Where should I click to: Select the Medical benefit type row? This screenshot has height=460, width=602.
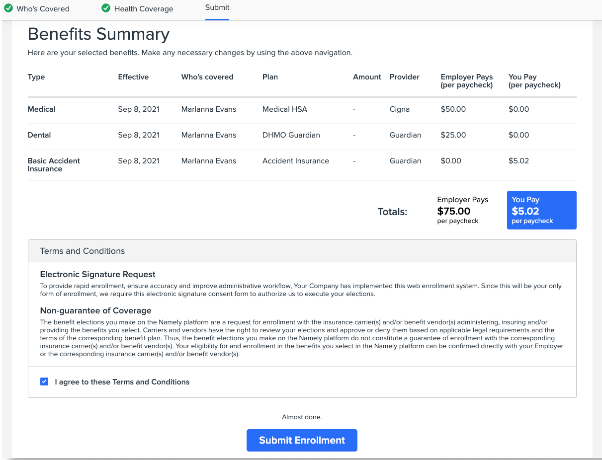(x=40, y=108)
